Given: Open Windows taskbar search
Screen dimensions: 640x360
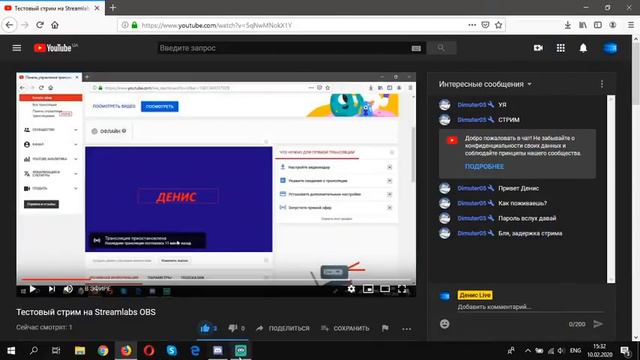Looking at the screenshot, I should tap(34, 351).
